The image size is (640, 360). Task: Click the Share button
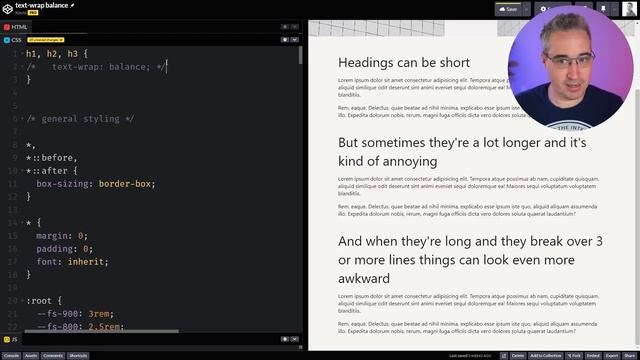[629, 356]
